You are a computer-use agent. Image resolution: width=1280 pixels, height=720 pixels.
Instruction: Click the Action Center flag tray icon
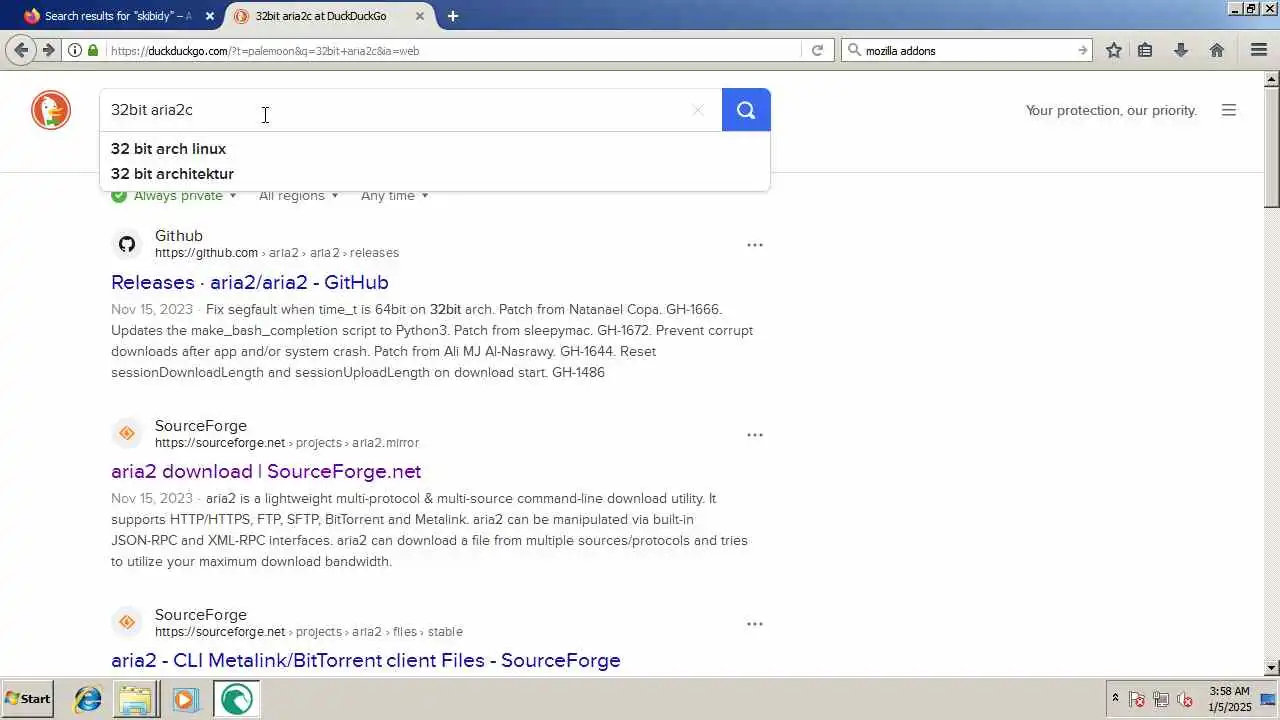pos(1137,700)
